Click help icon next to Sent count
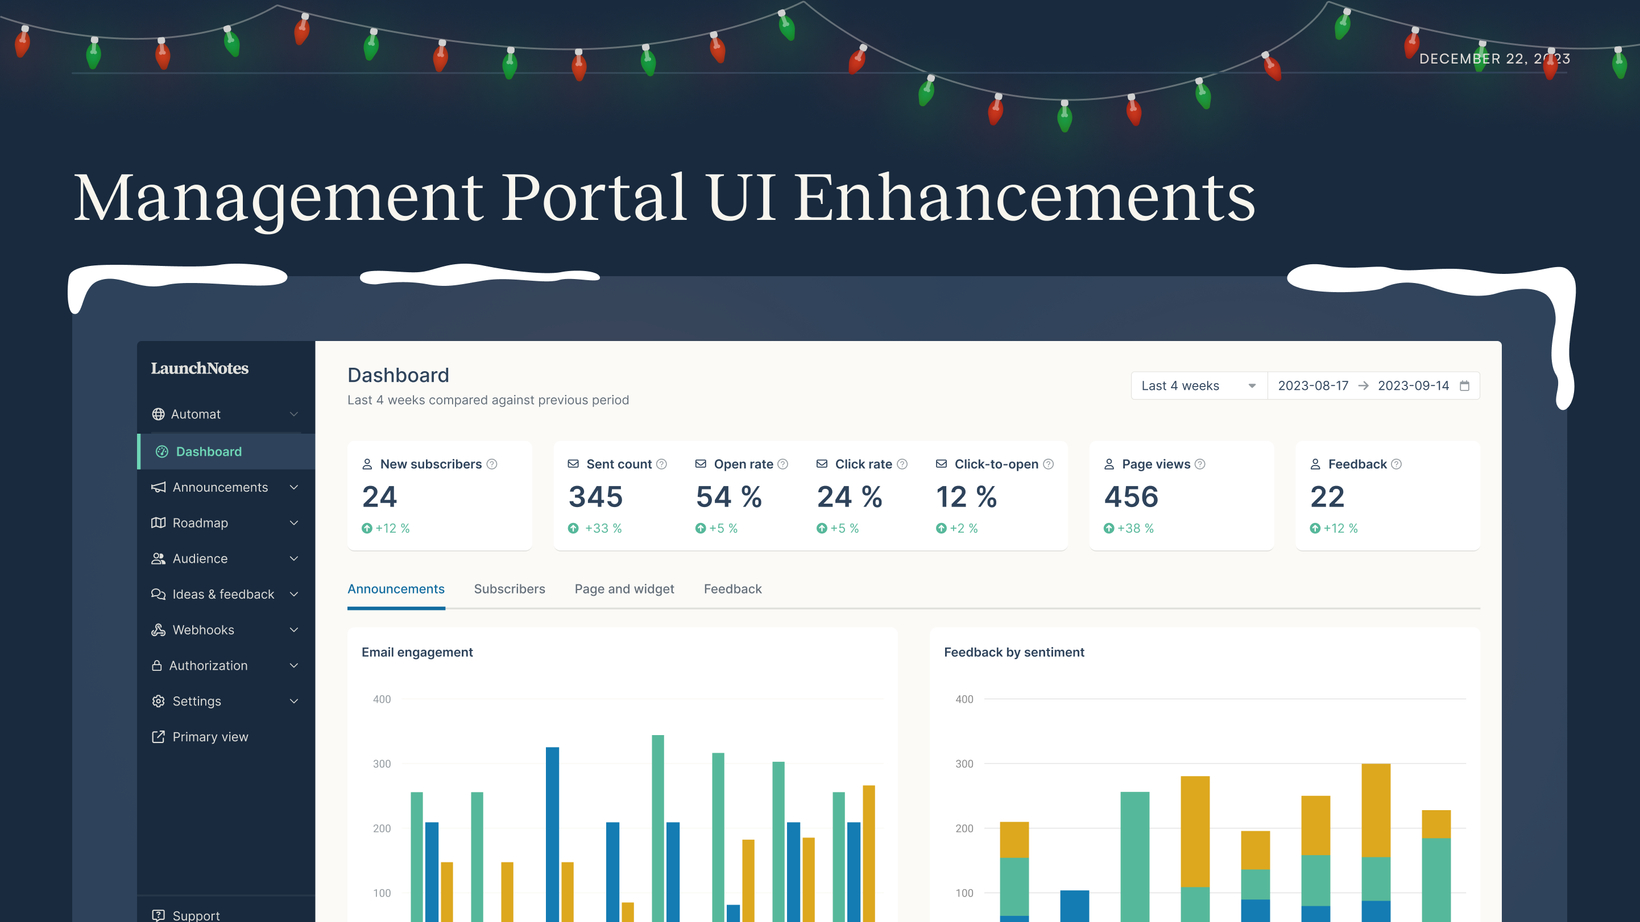The width and height of the screenshot is (1640, 922). pos(661,464)
